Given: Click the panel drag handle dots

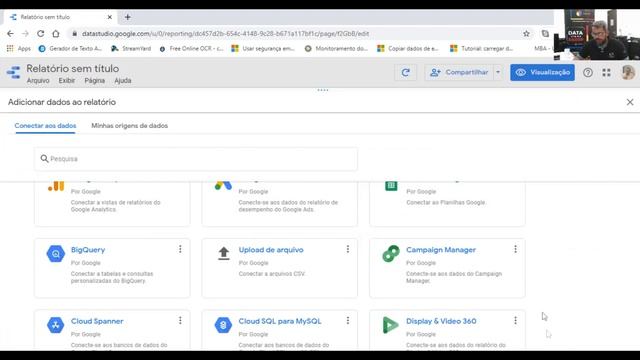Looking at the screenshot, I should pyautogui.click(x=322, y=90).
